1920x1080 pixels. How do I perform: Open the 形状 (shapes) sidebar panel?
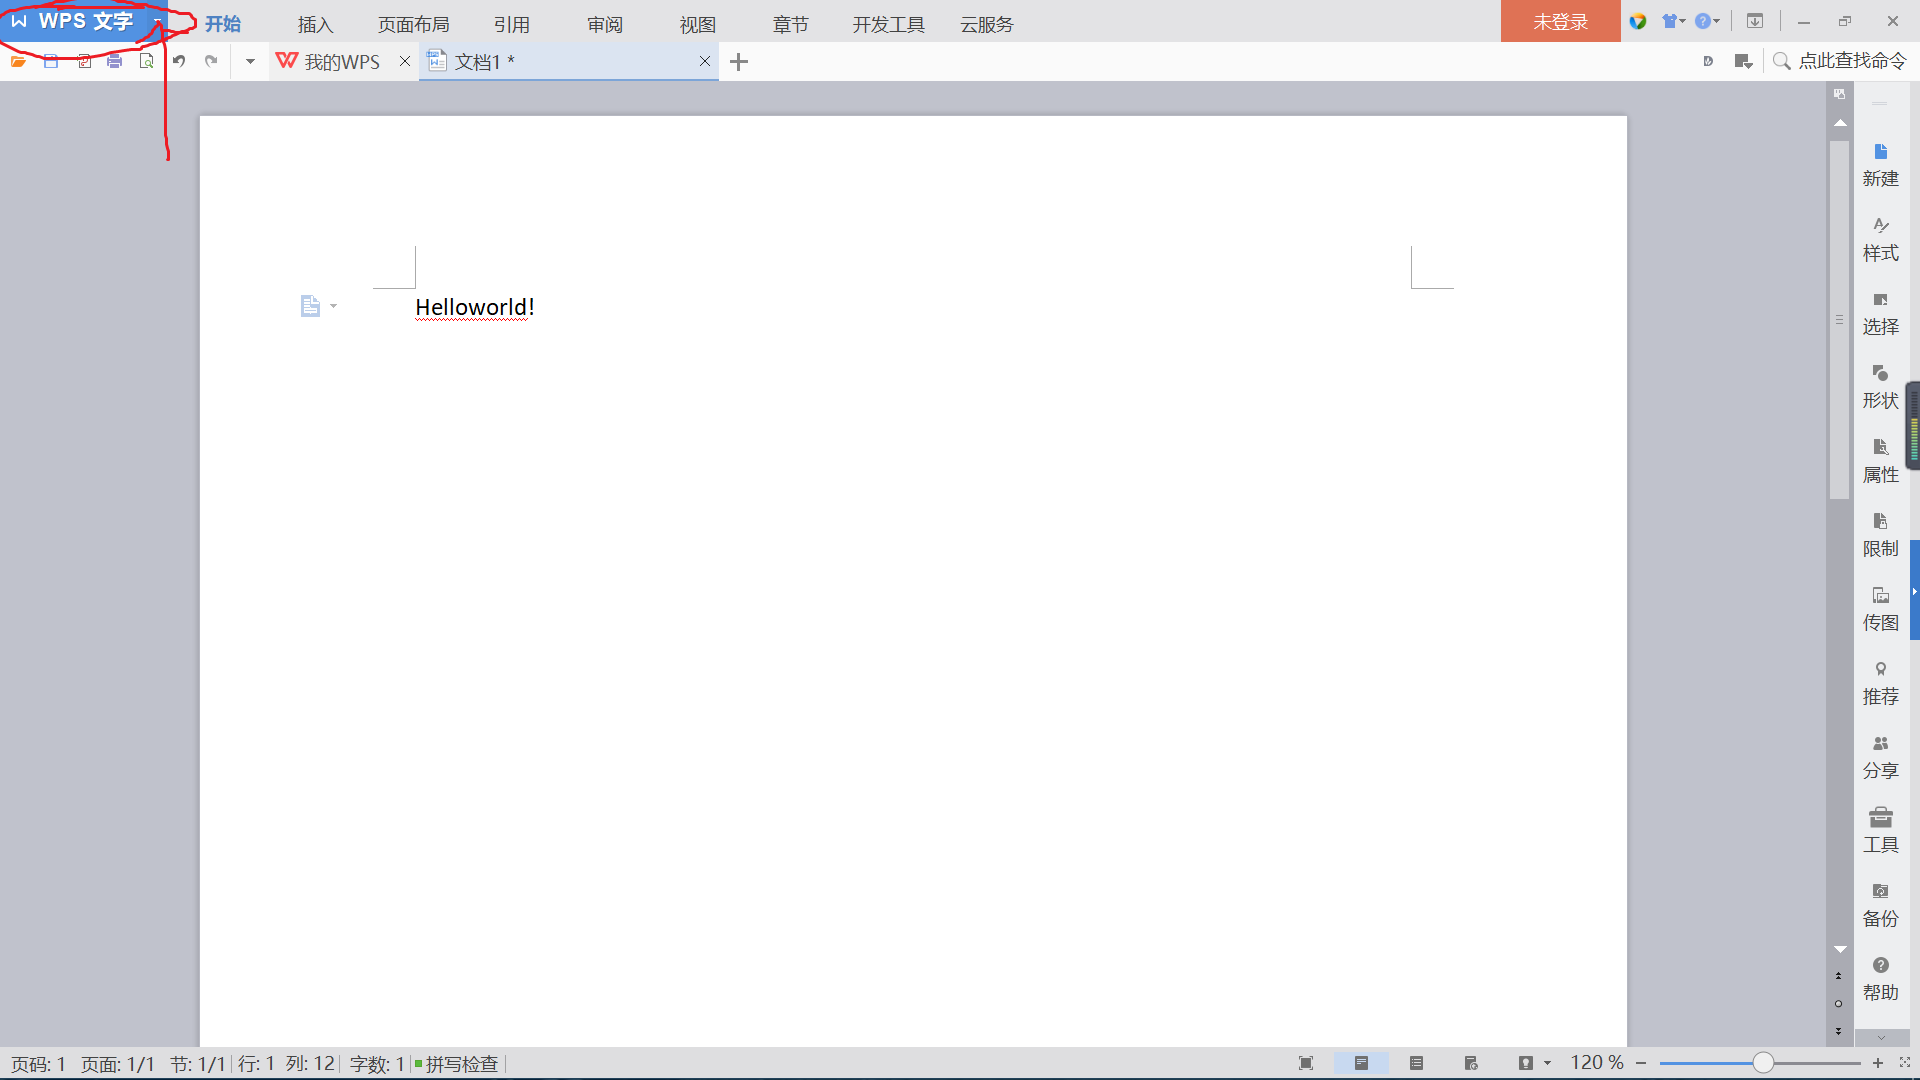(1880, 387)
